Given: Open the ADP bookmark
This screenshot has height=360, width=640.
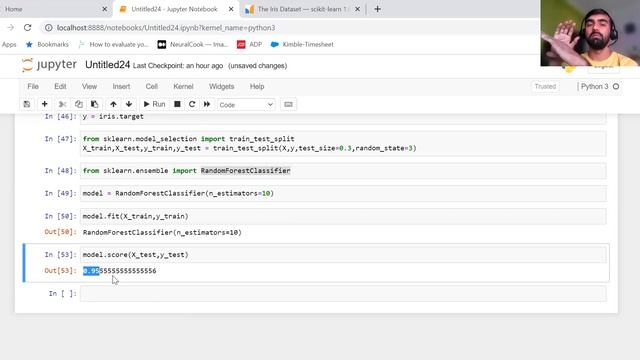Looking at the screenshot, I should tap(249, 44).
